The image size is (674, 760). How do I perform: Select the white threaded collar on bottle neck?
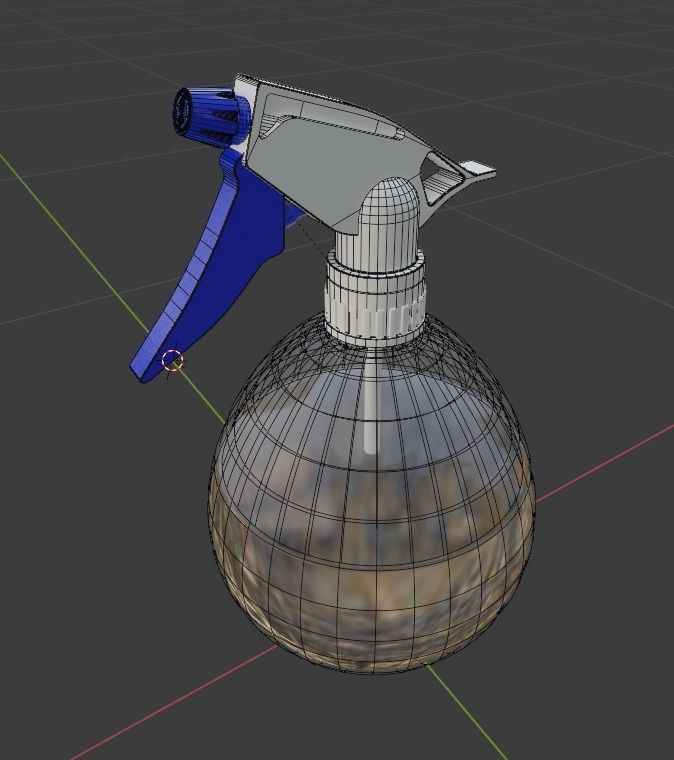(375, 298)
